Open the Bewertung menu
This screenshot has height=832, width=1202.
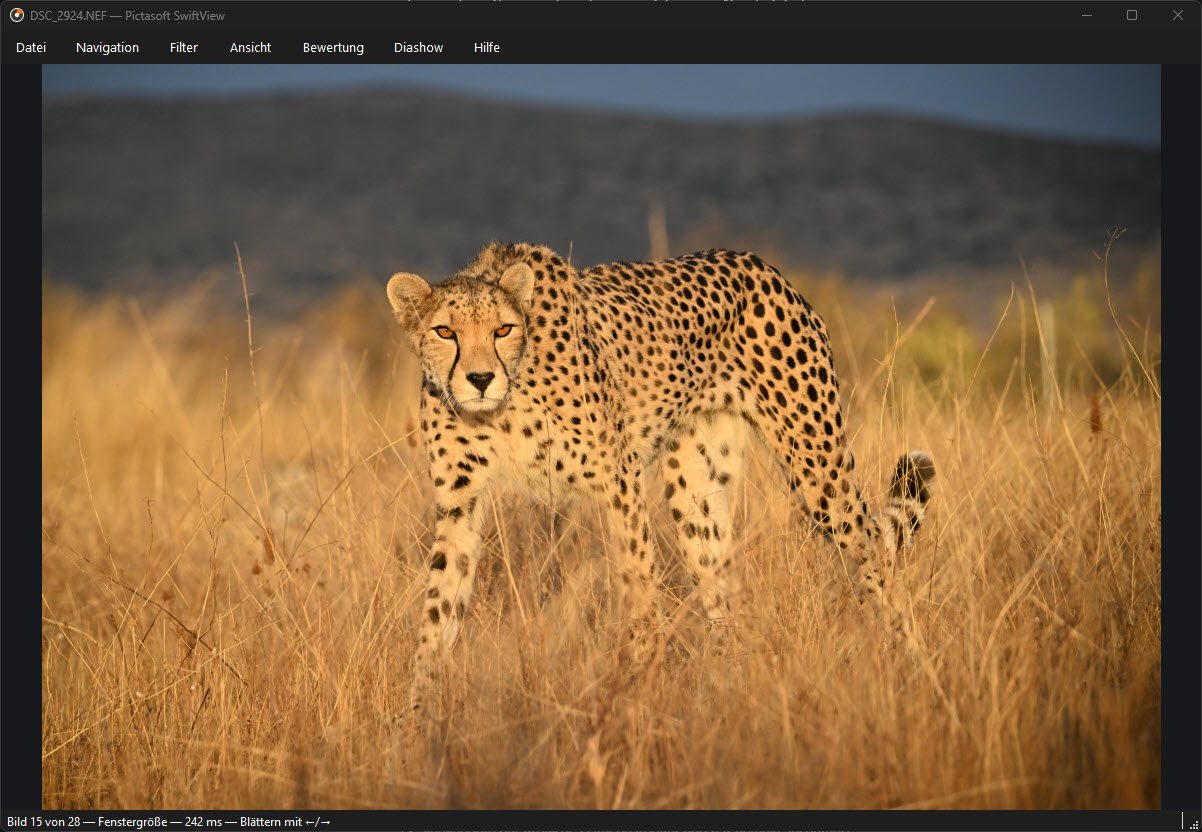pos(333,47)
